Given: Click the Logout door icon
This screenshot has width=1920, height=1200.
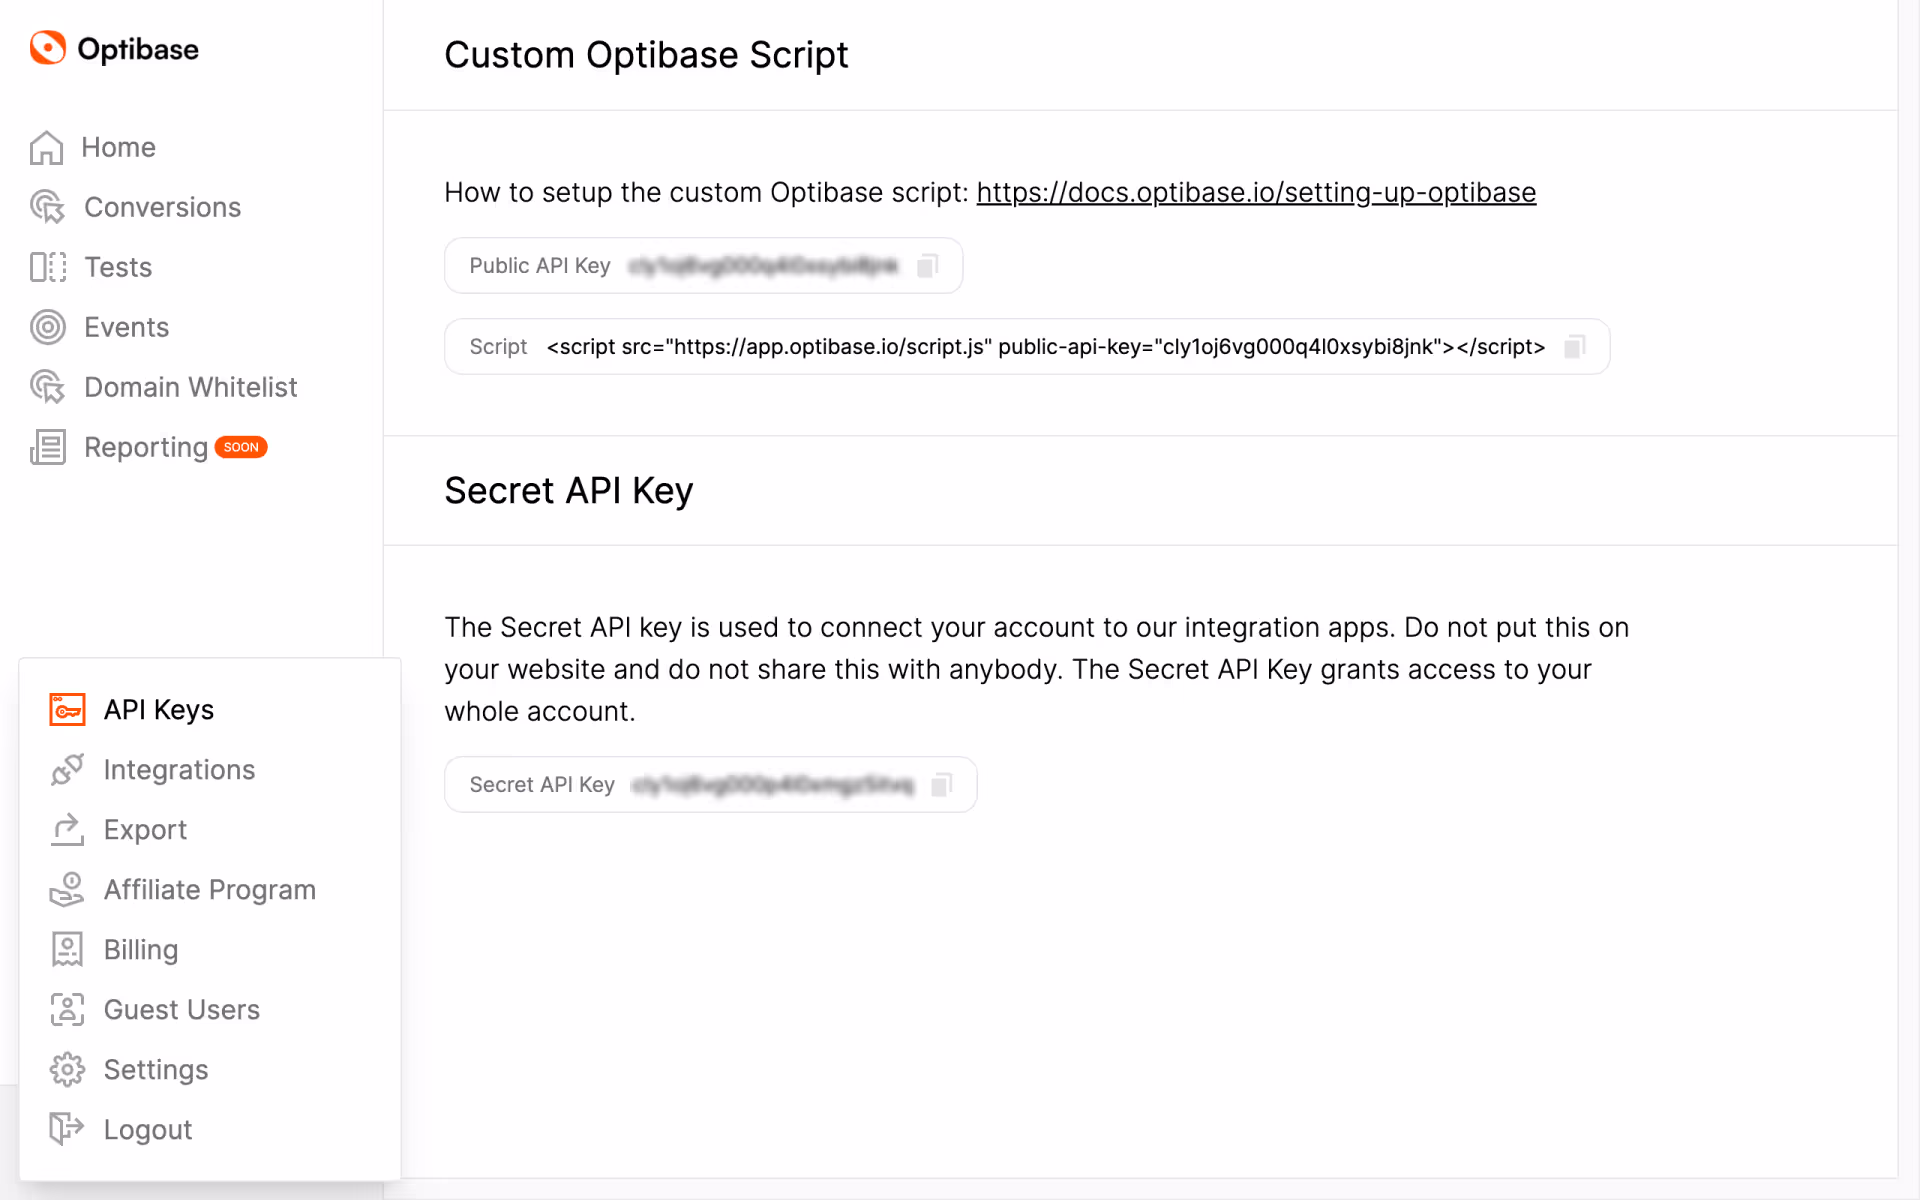Looking at the screenshot, I should (x=67, y=1129).
